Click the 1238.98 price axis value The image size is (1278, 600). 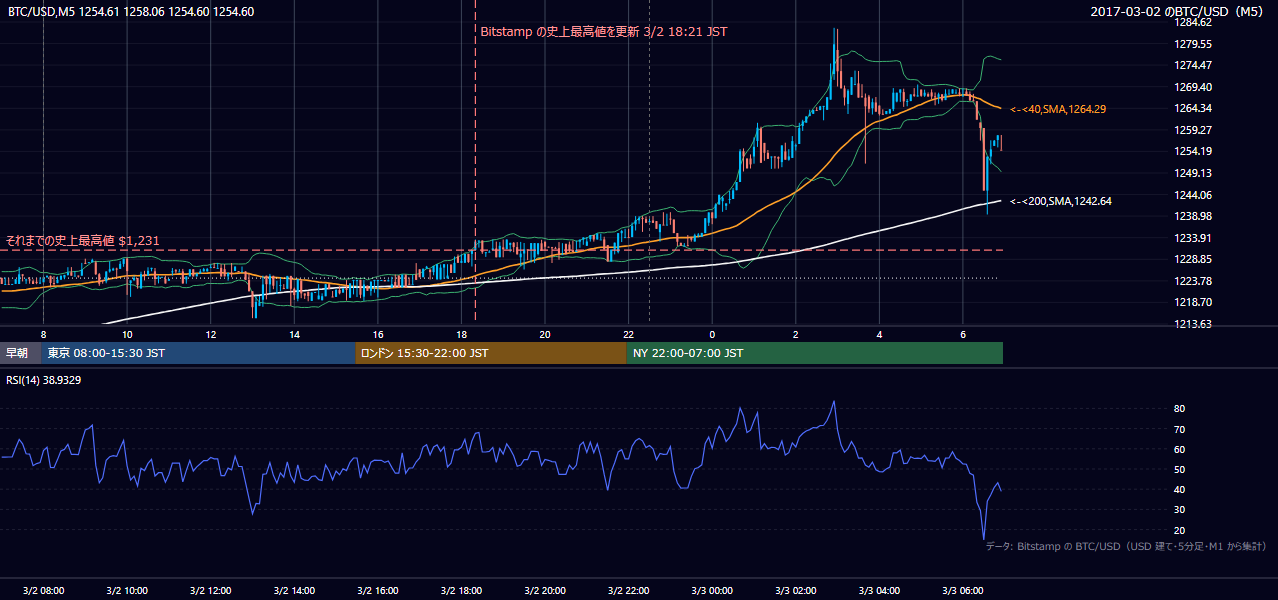click(1194, 216)
